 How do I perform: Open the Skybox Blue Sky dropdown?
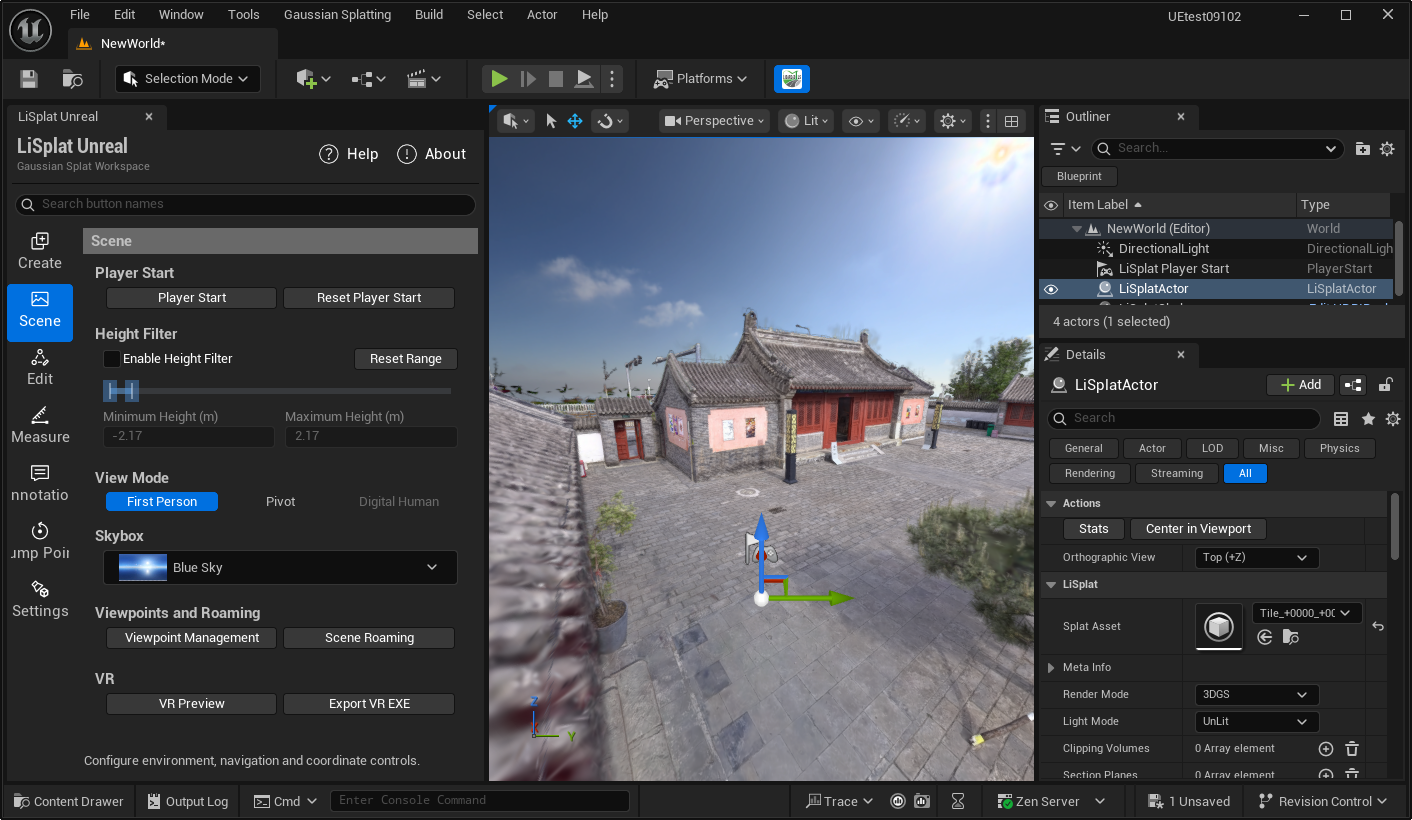click(281, 568)
